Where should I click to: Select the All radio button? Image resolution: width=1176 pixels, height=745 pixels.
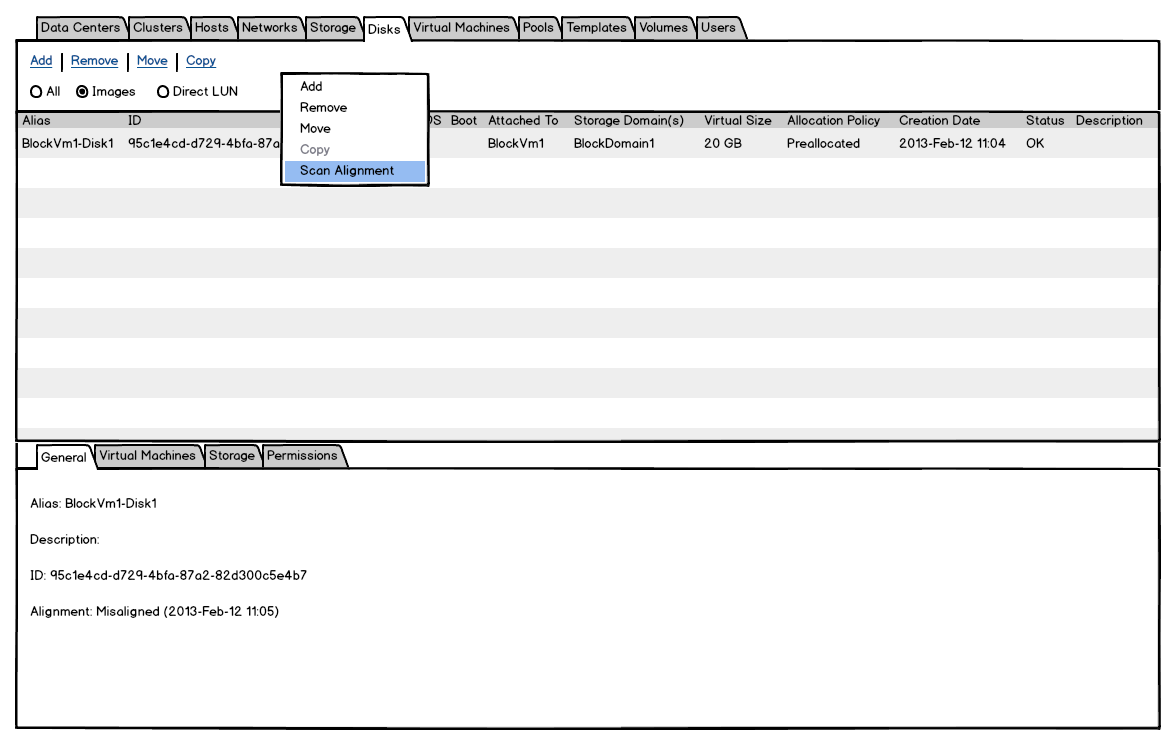pos(36,92)
